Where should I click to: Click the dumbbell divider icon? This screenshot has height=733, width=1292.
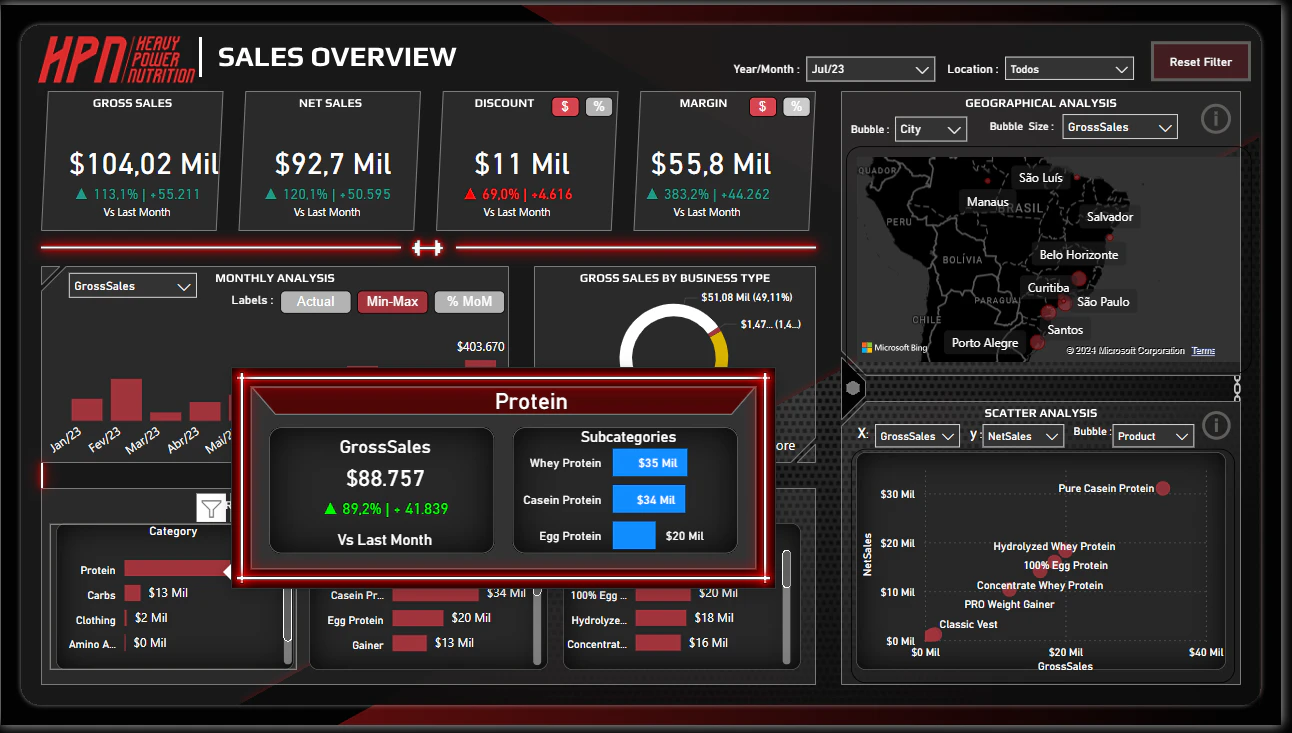pyautogui.click(x=428, y=248)
